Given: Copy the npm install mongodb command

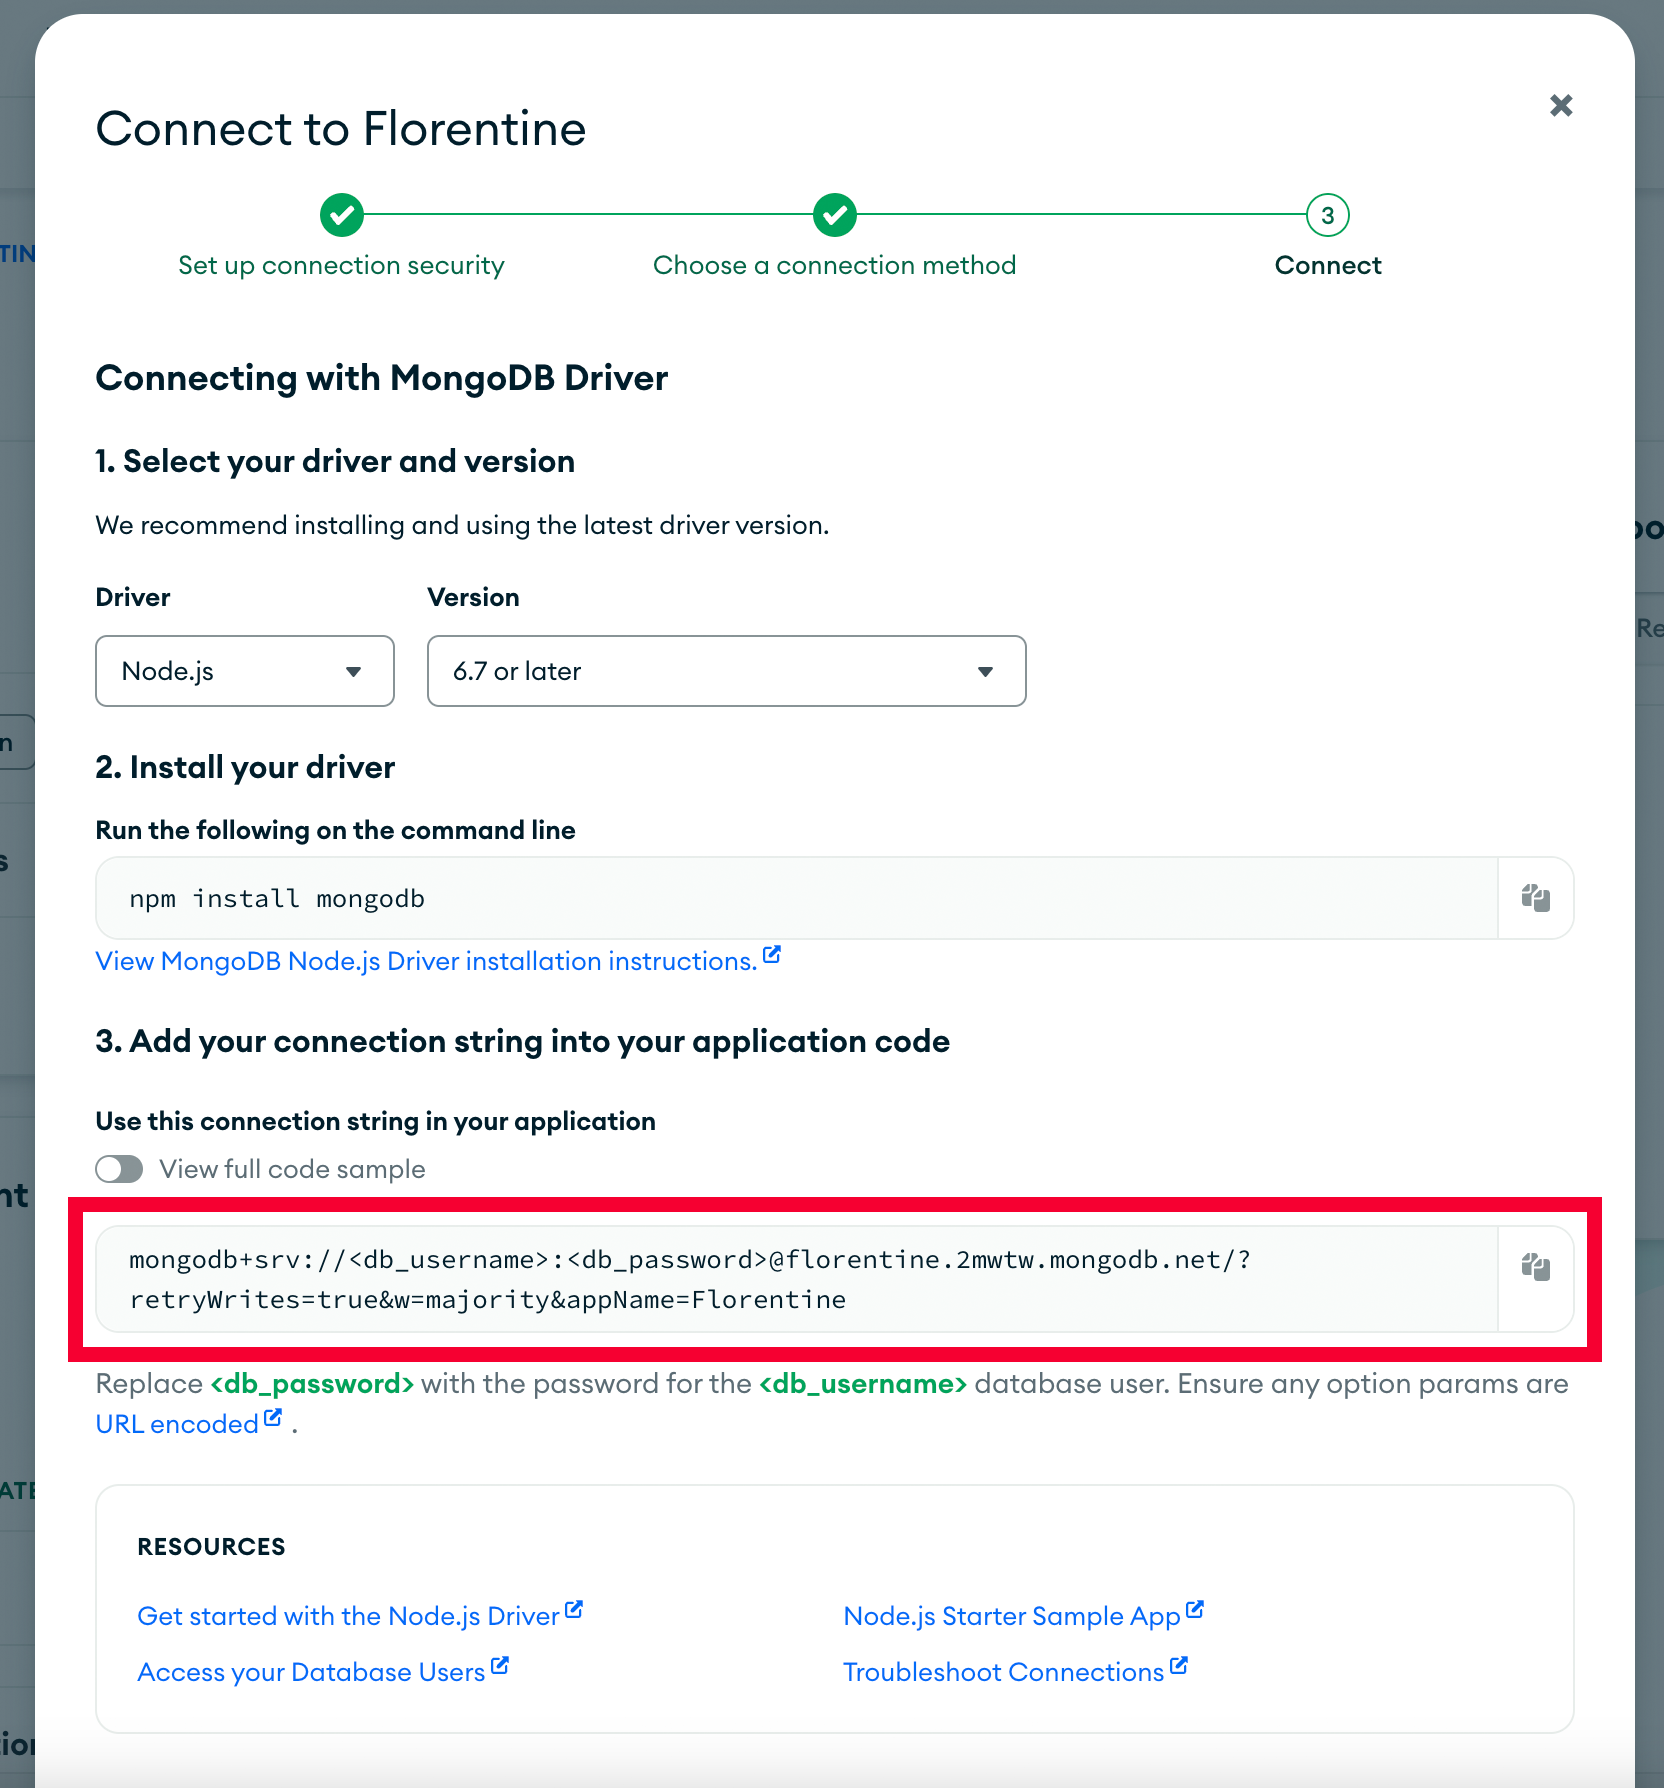Looking at the screenshot, I should pos(1536,898).
